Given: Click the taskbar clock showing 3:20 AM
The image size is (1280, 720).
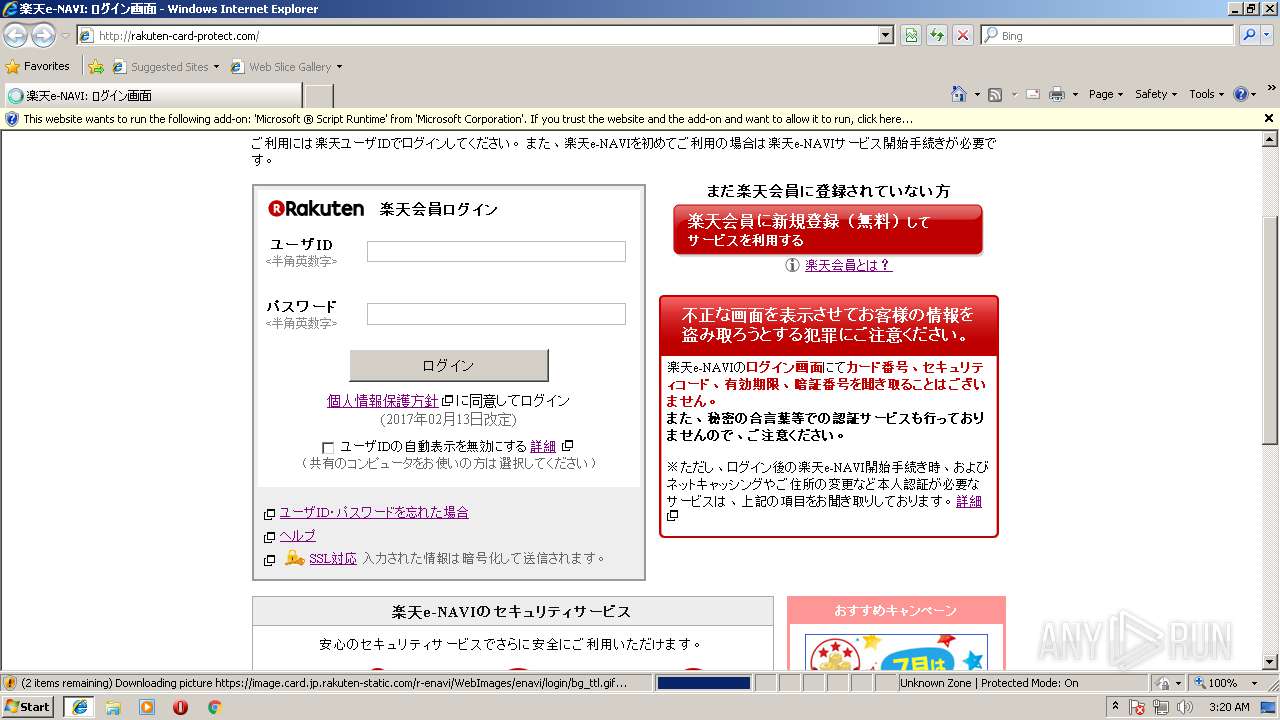Looking at the screenshot, I should pyautogui.click(x=1228, y=707).
